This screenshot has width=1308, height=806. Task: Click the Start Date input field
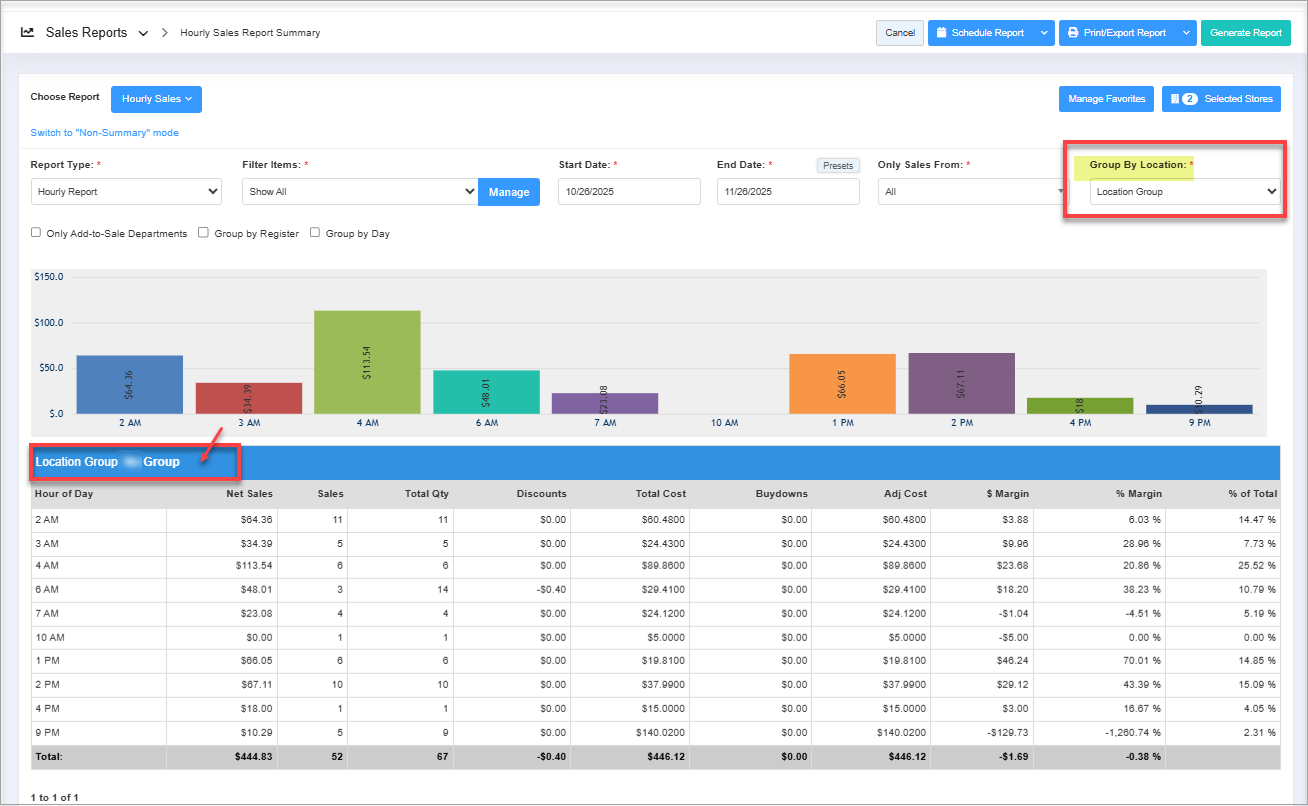629,191
